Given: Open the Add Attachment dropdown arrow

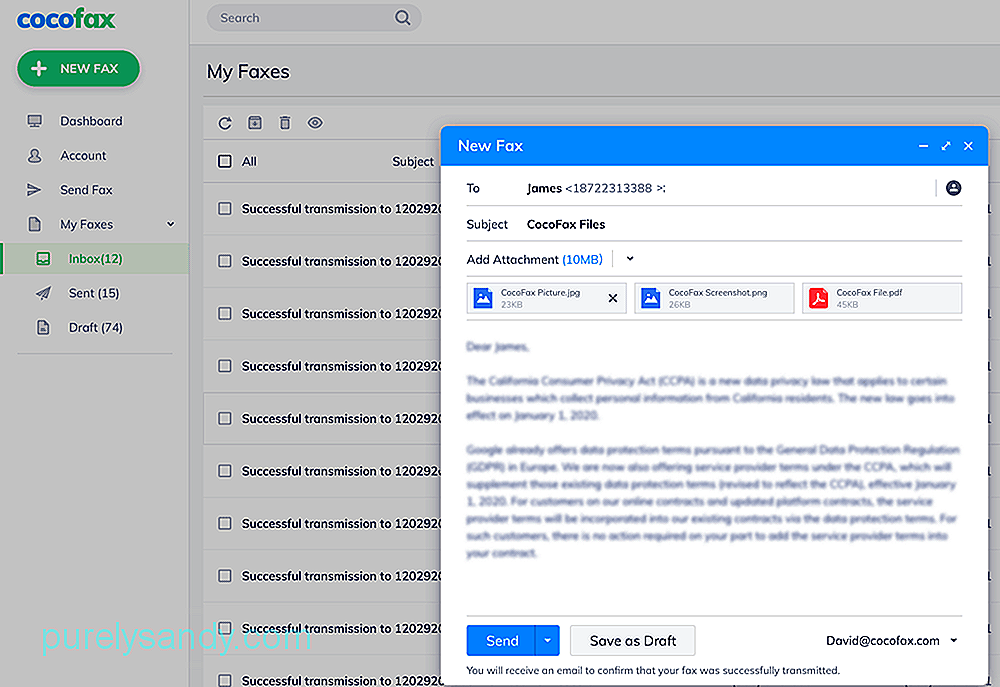Looking at the screenshot, I should (x=630, y=259).
